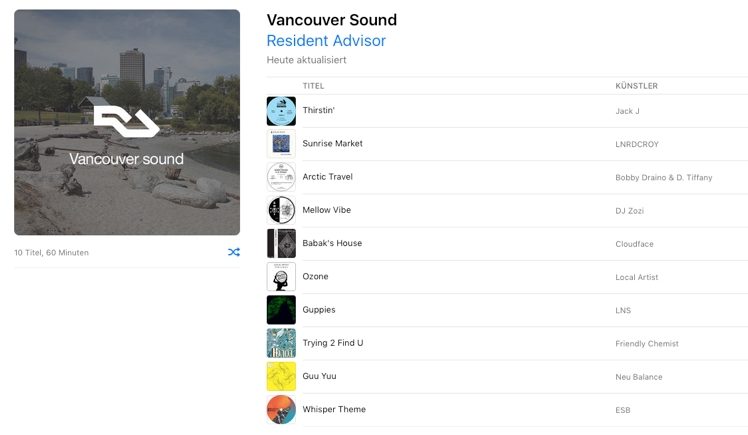This screenshot has height=435, width=748.
Task: Click the Vancouver Sound playlist cover artwork
Action: [x=127, y=123]
